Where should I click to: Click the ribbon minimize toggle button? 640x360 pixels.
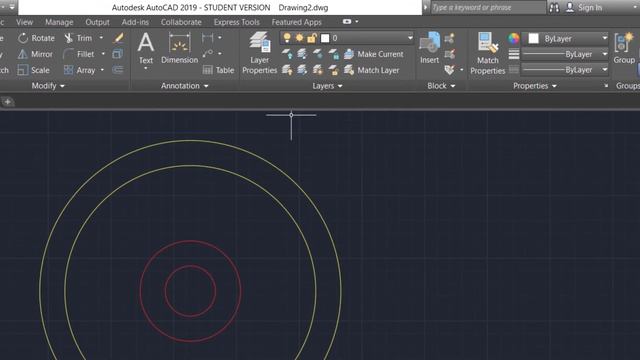(347, 22)
